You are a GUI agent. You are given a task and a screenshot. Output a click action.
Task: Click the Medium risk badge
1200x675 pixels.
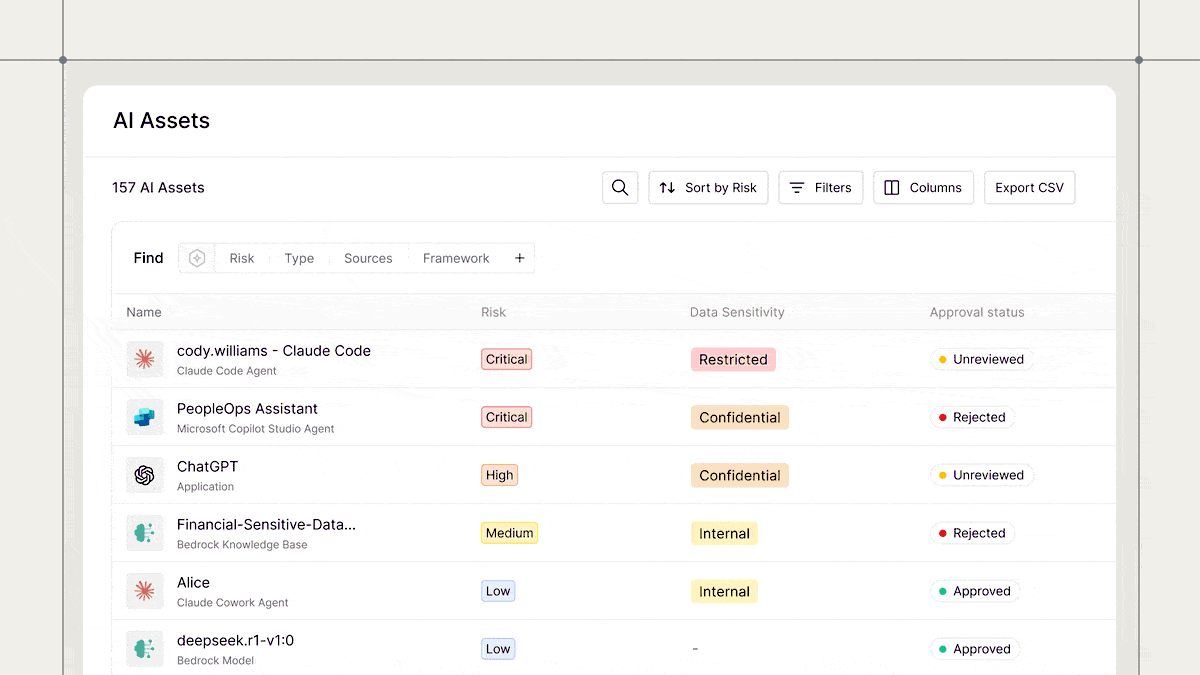509,533
